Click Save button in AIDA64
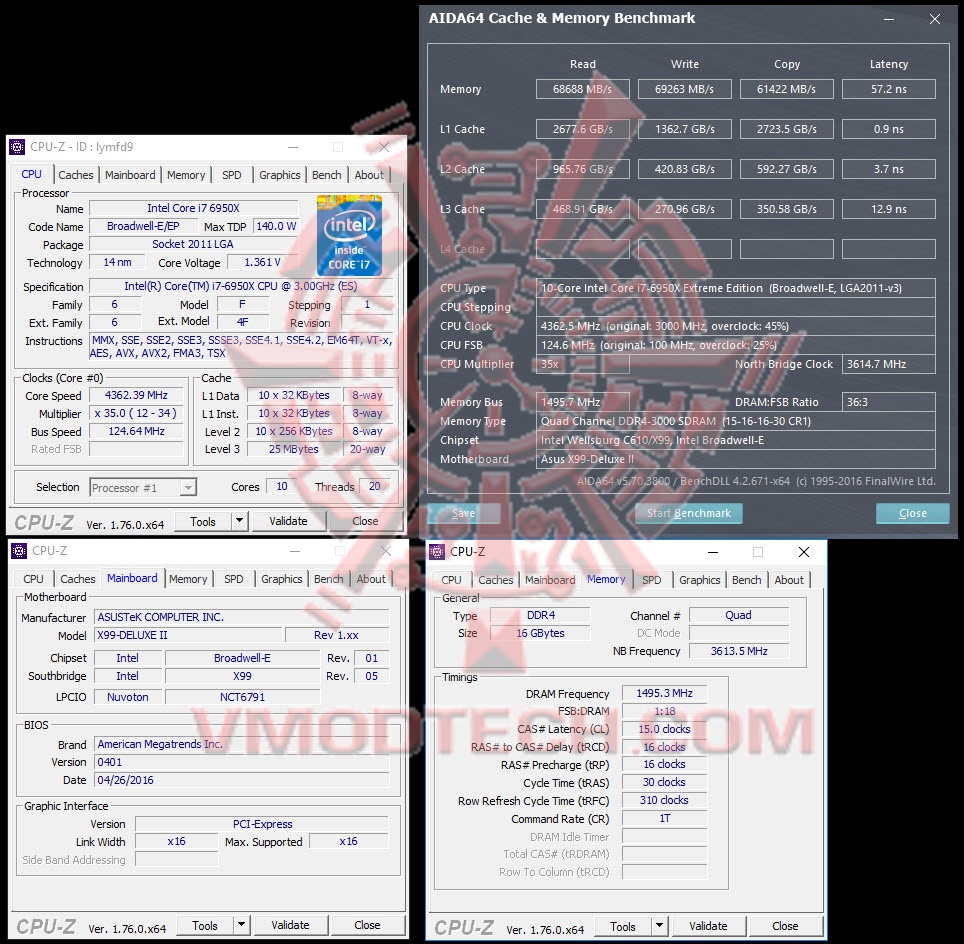Screen dimensions: 964x944 [x=464, y=514]
